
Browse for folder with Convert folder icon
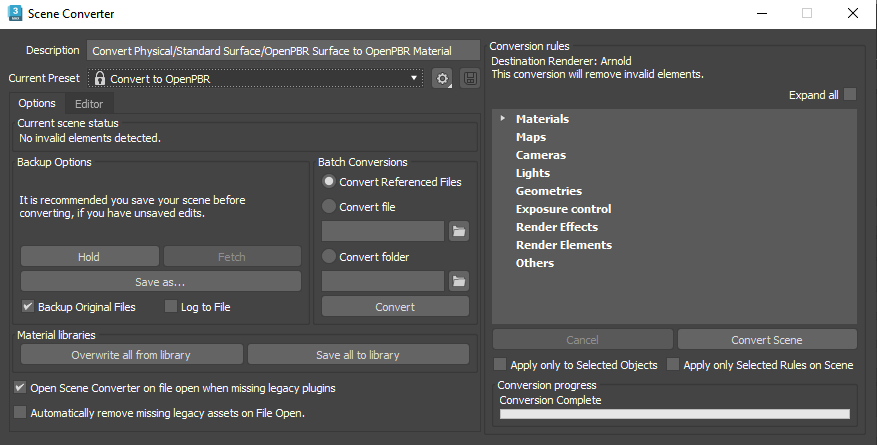point(459,281)
